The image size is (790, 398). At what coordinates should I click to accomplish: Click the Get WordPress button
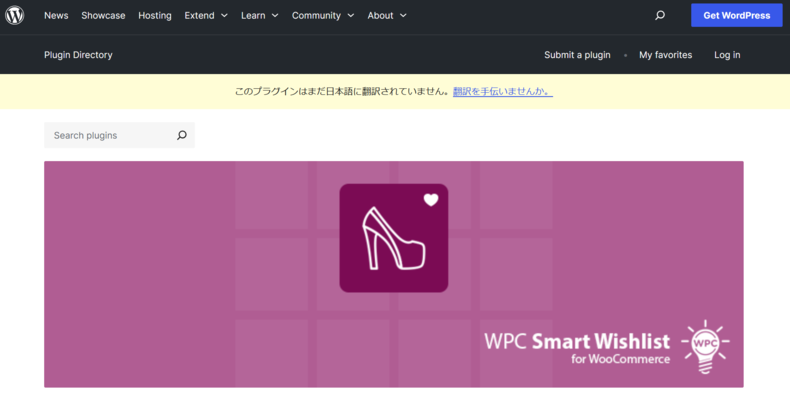[x=737, y=15]
